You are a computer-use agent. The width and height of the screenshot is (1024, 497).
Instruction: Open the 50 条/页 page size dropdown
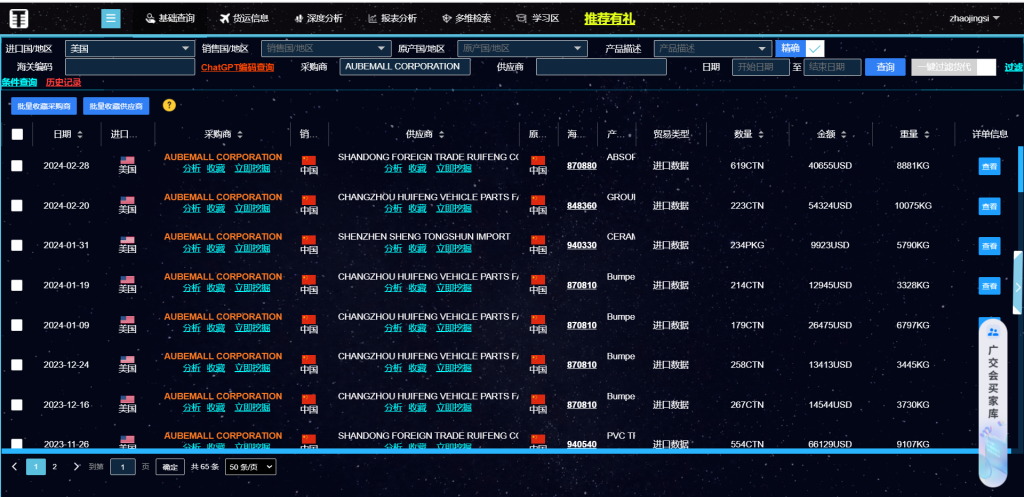point(250,467)
